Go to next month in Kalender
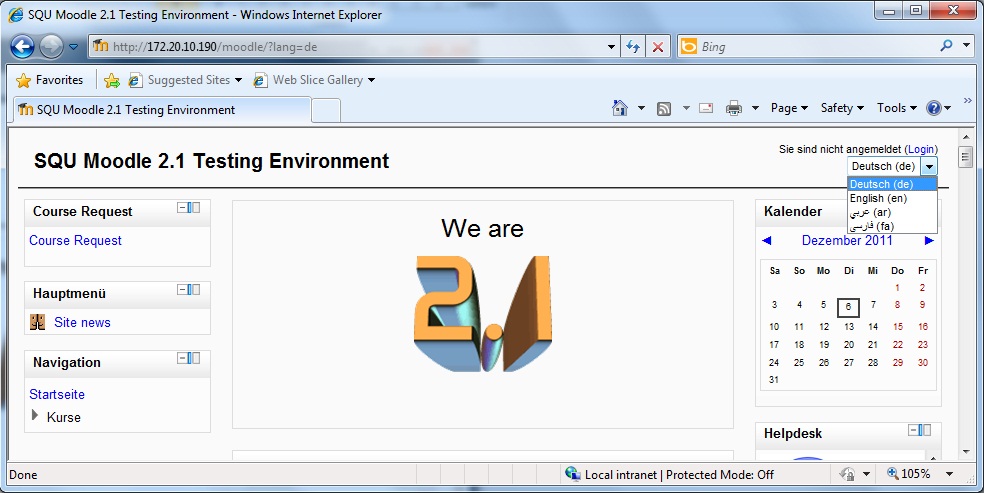This screenshot has height=493, width=984. pyautogui.click(x=929, y=241)
